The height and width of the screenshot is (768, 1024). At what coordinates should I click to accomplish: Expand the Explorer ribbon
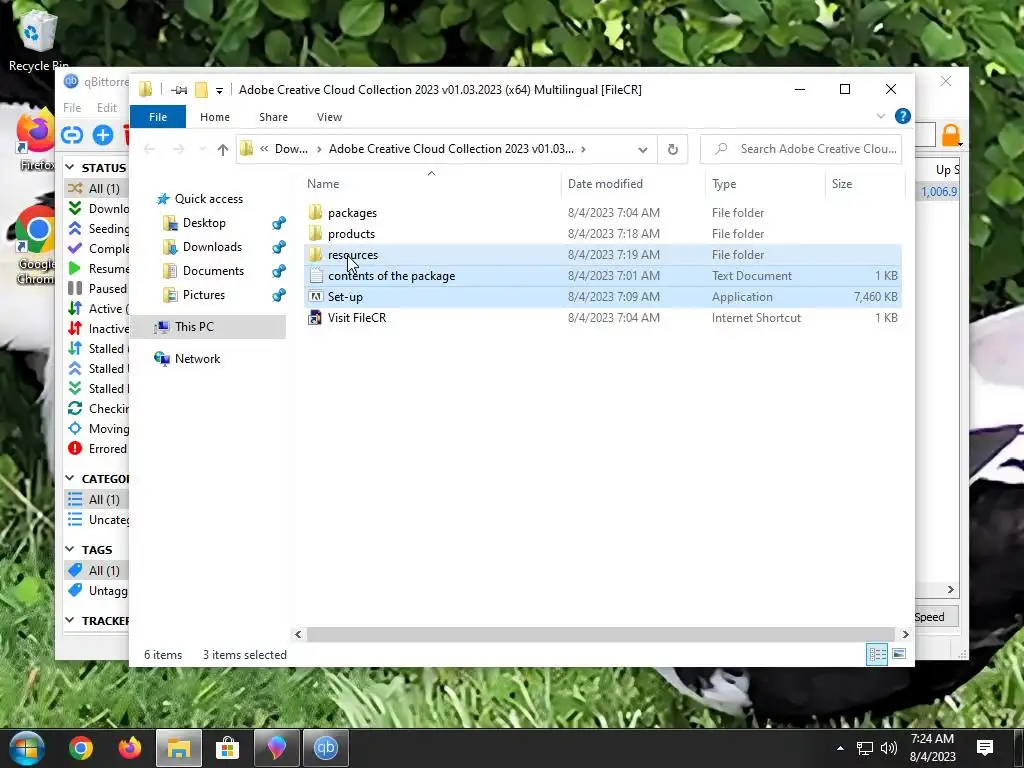[x=880, y=116]
